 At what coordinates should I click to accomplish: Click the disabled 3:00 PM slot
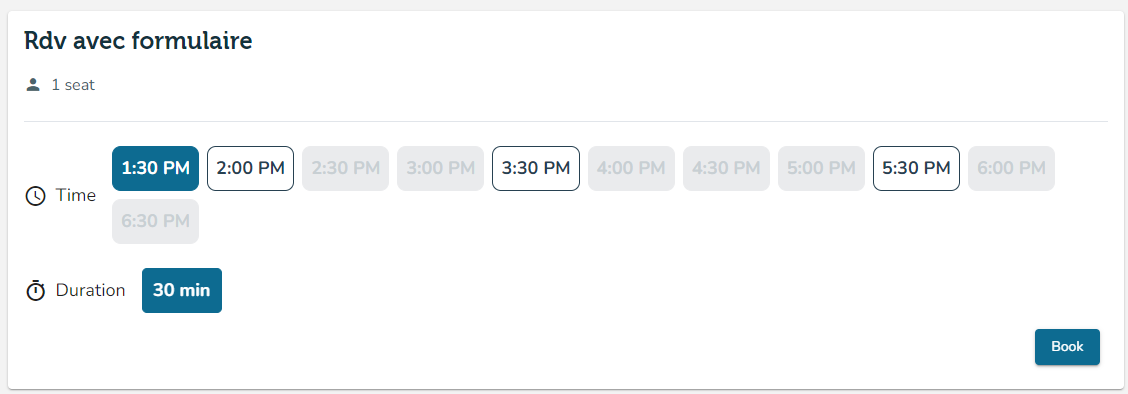point(440,168)
